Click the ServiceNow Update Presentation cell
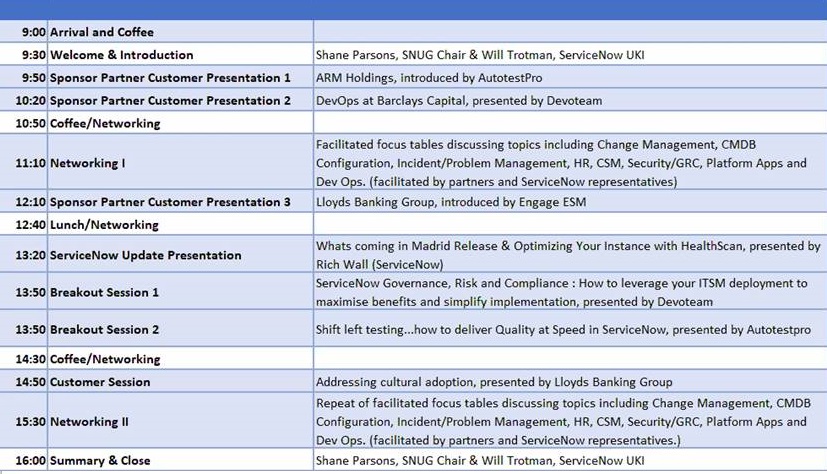Viewport: 827px width, 474px height. click(x=180, y=254)
